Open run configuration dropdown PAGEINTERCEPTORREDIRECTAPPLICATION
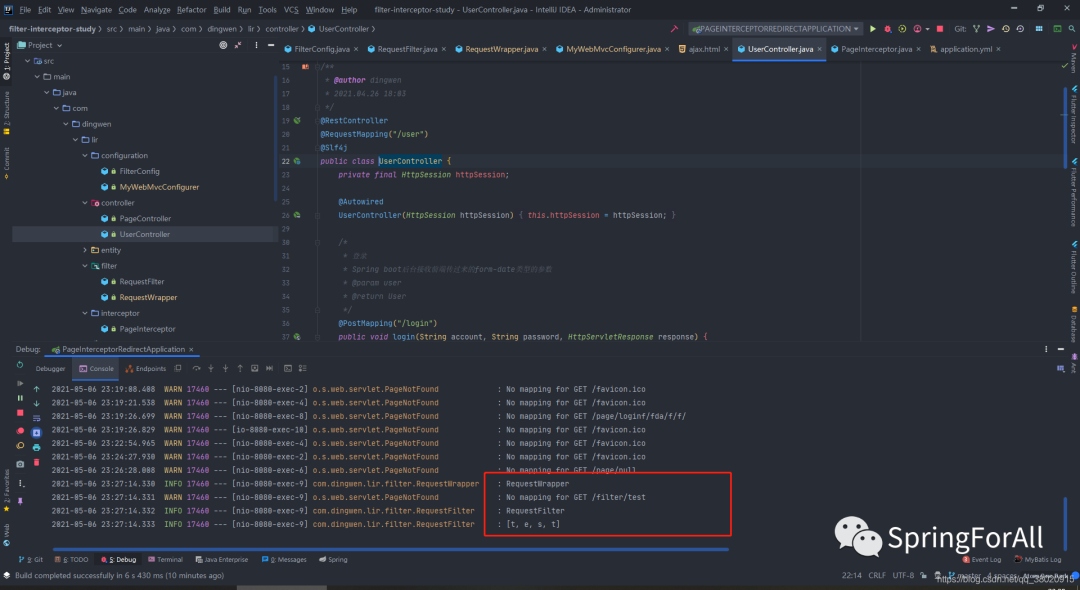Screen dimensions: 1080x590 (776, 29)
